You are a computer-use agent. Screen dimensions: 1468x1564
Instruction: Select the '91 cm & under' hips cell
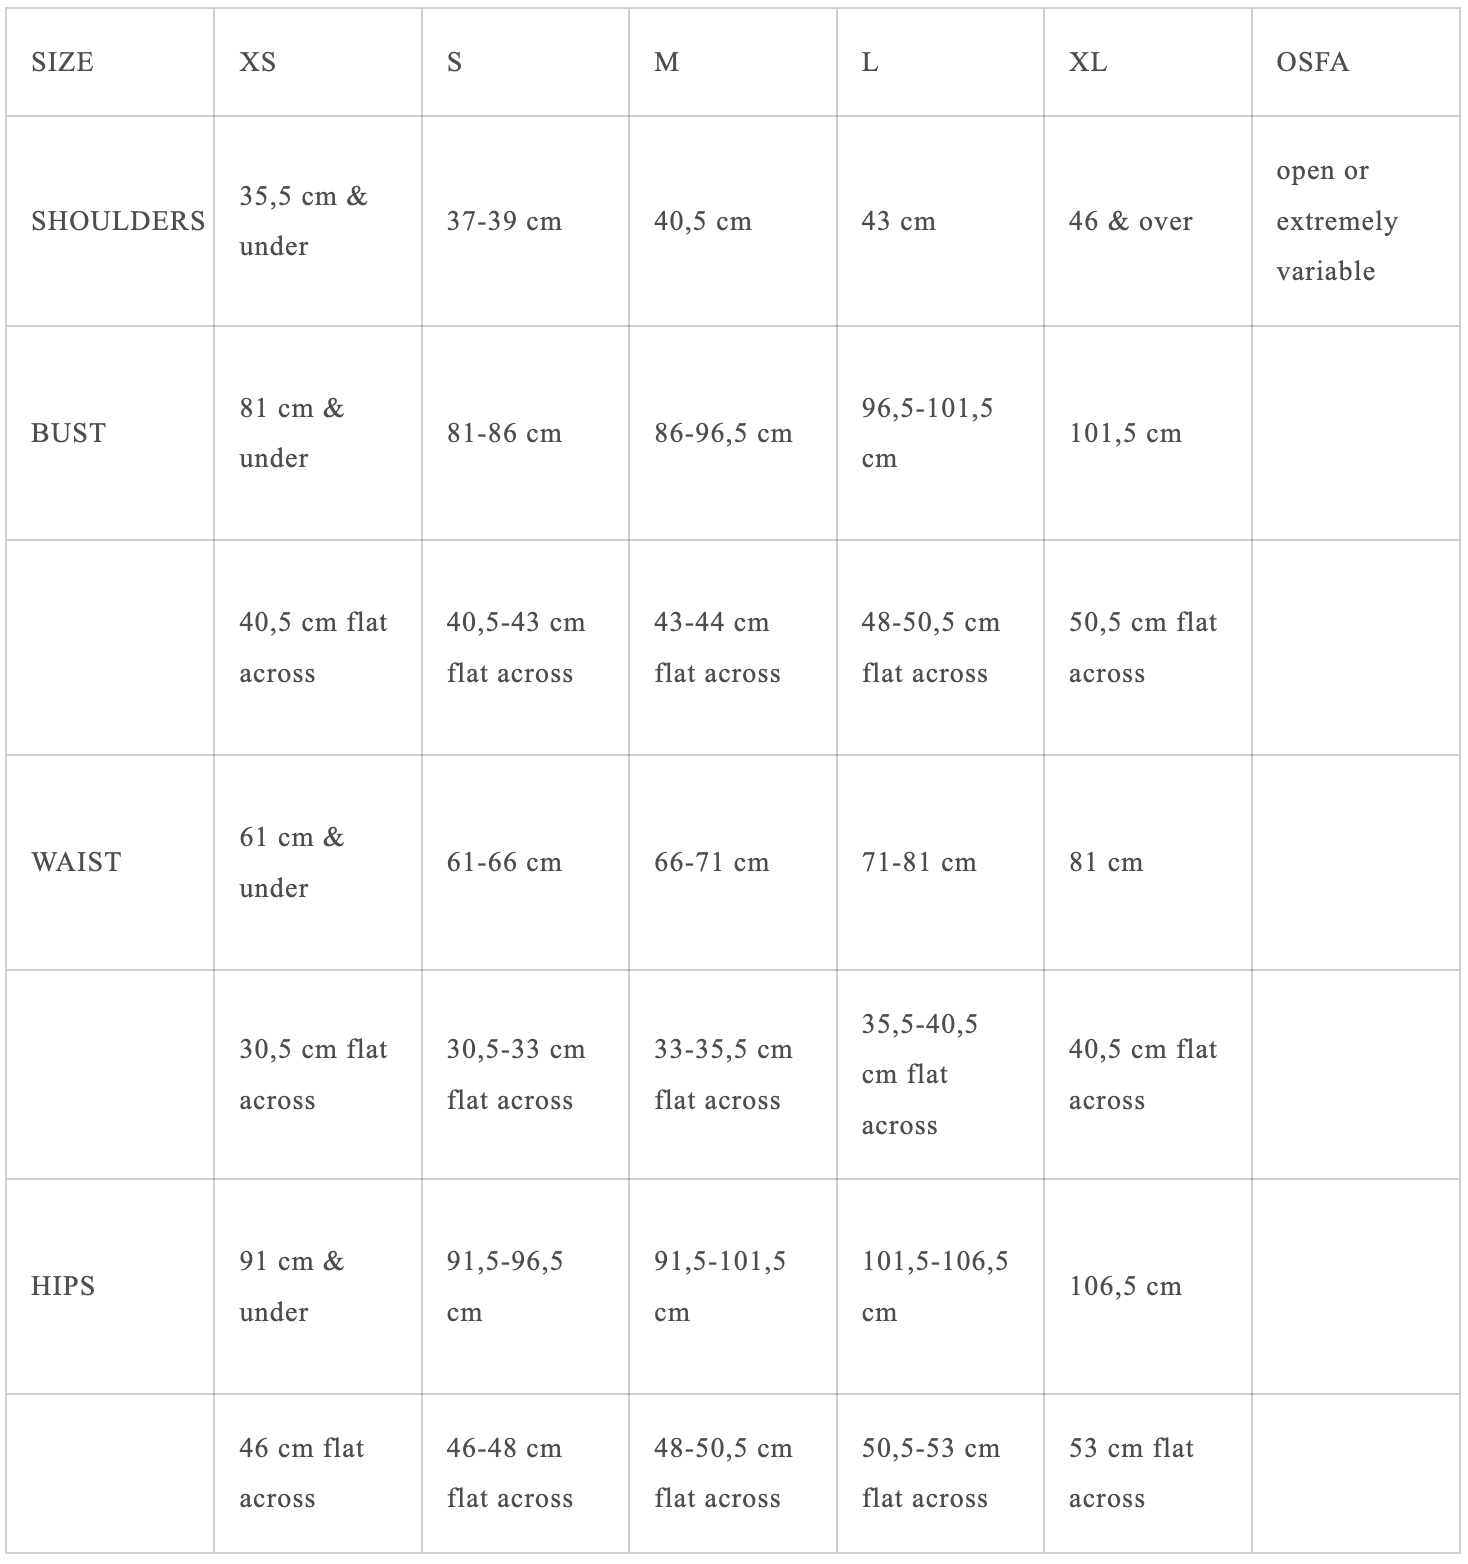point(291,1286)
